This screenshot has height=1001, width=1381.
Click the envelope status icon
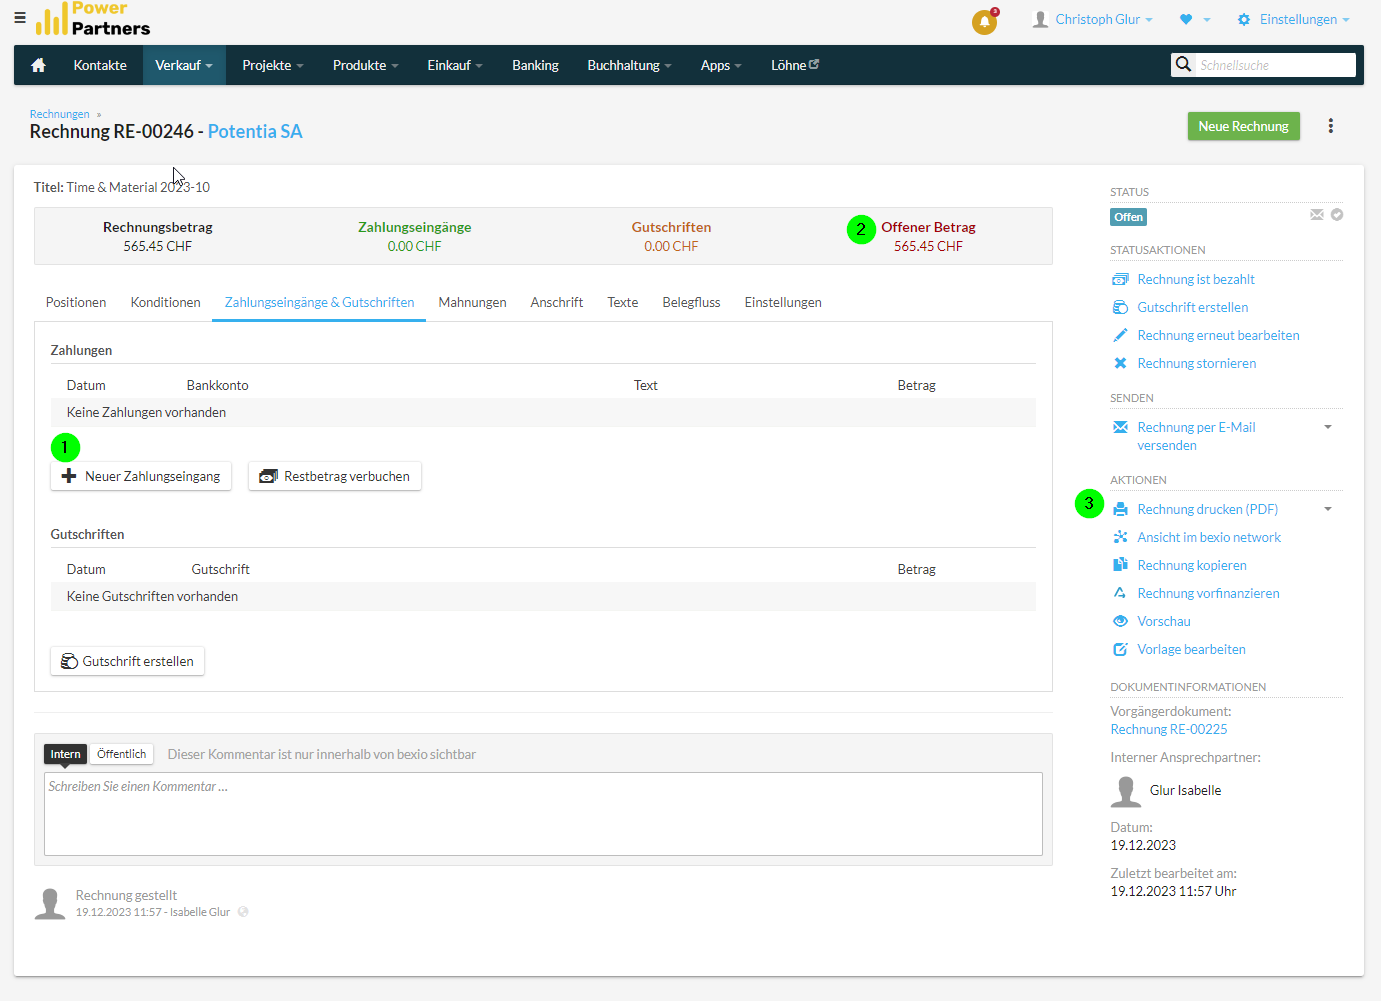tap(1317, 215)
